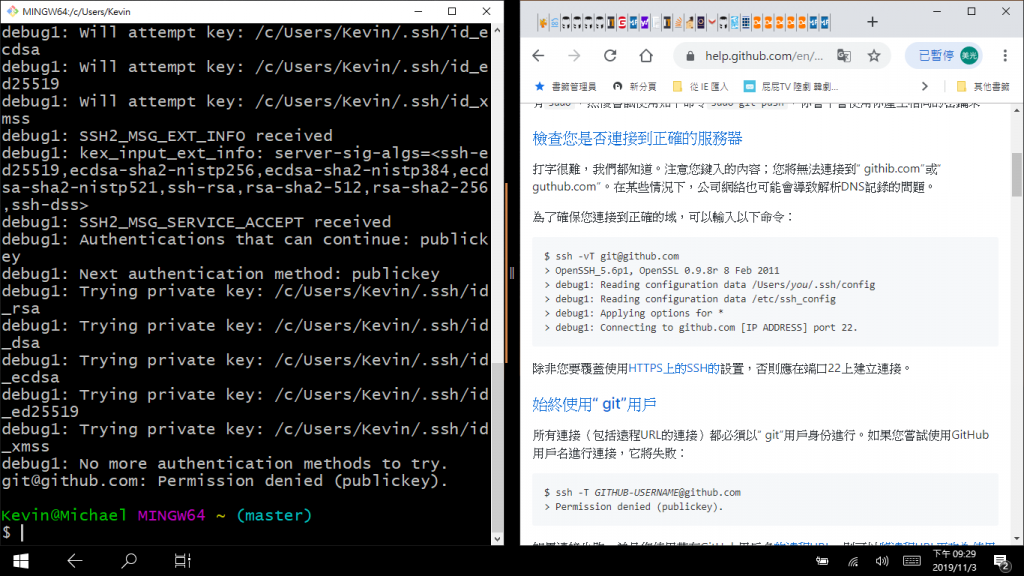The width and height of the screenshot is (1024, 576).
Task: Expand the 其他書籤 folder
Action: [x=983, y=86]
